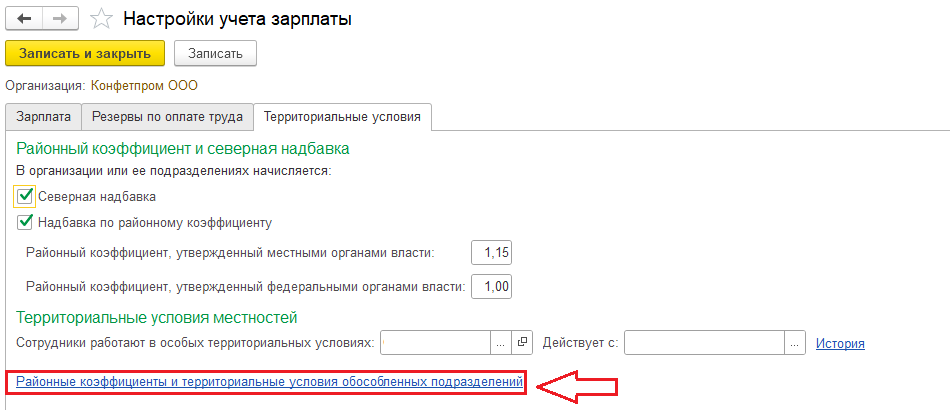Screen dimensions: 950x410
Task: Open link for обособленных подразделений coefficients
Action: (270, 381)
